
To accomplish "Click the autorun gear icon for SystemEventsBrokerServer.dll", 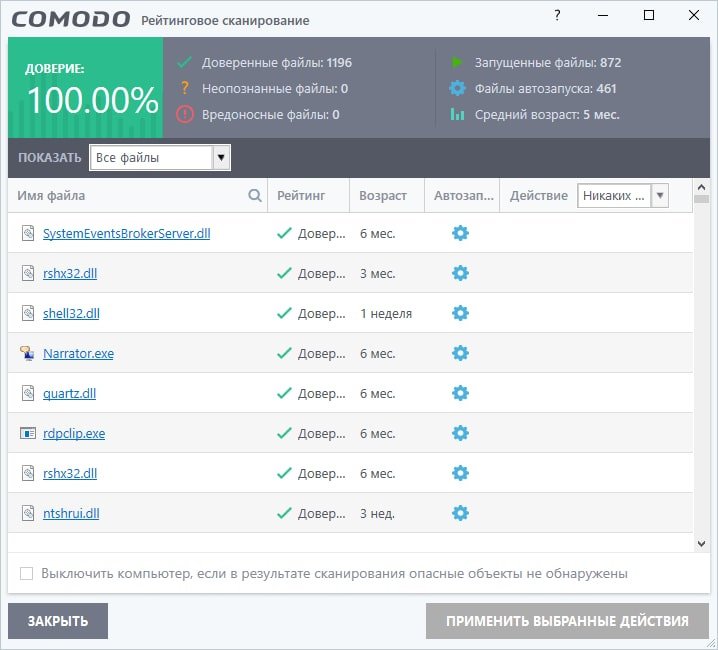I will [460, 233].
